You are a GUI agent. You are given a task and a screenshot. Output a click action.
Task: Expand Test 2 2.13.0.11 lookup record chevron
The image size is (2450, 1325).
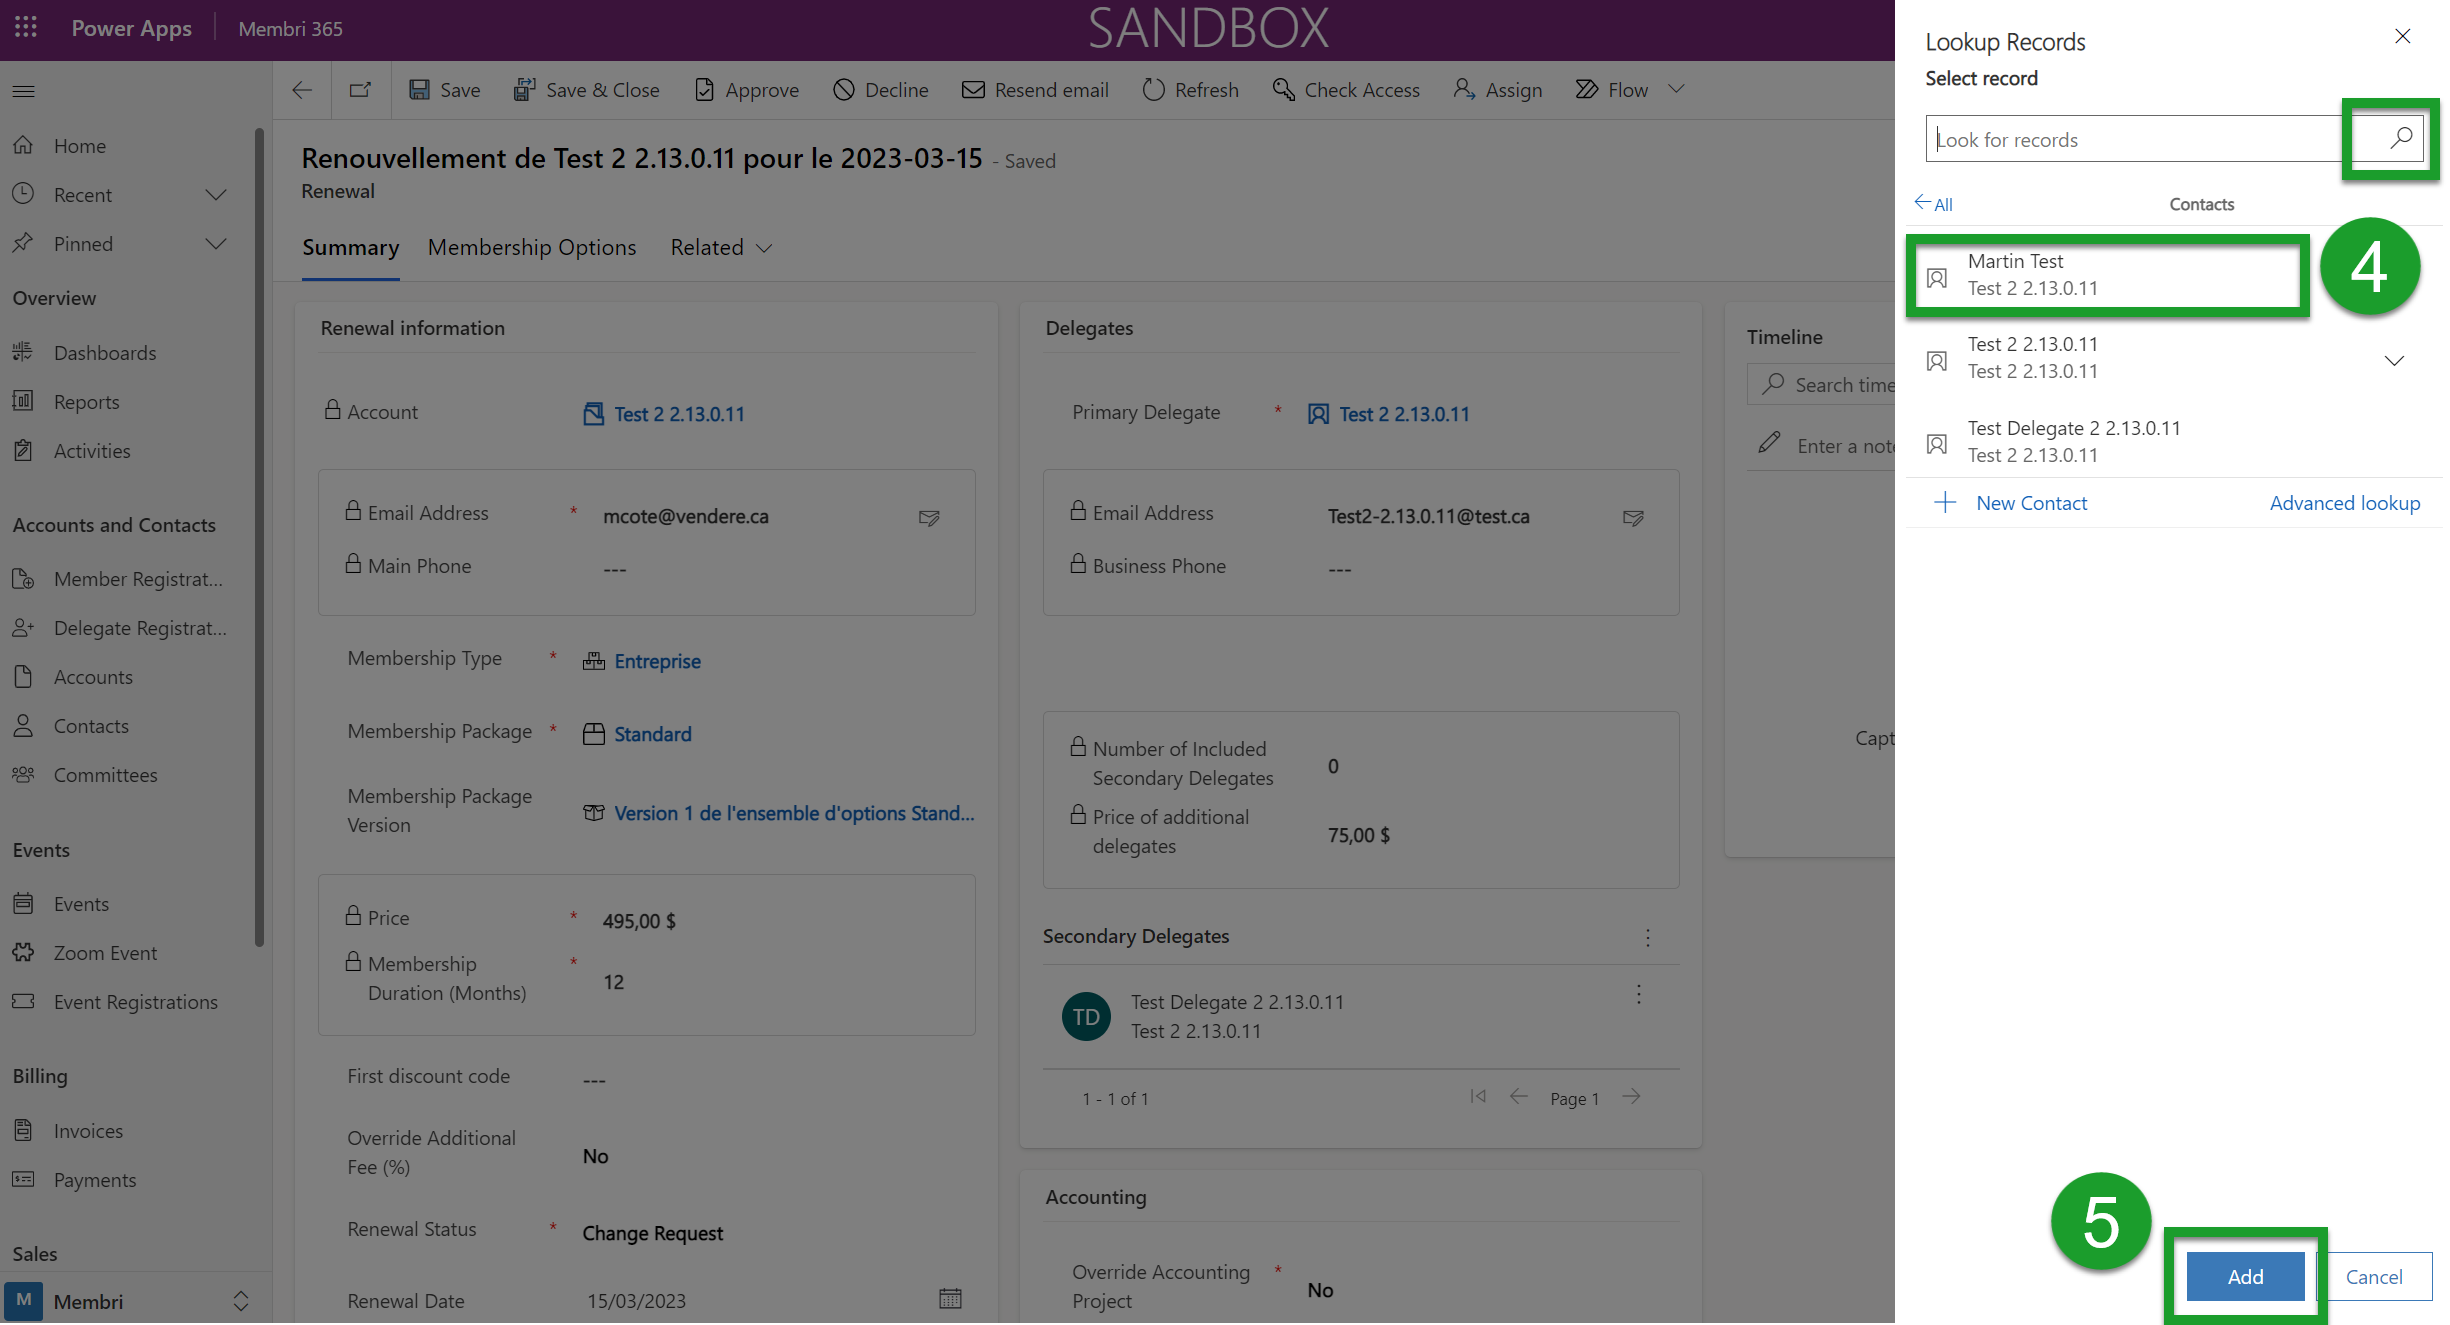tap(2394, 360)
